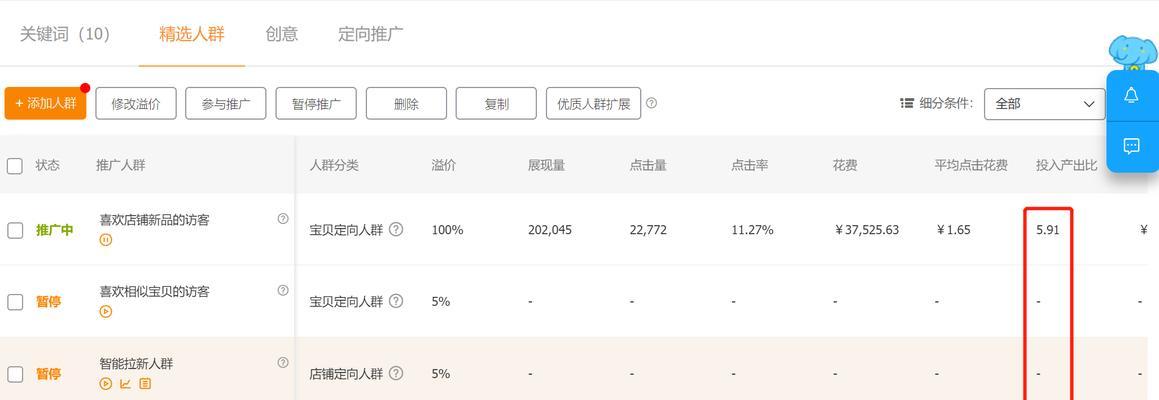This screenshot has height=400, width=1159.
Task: Check the 喜欢店铺新品的访客 row checkbox
Action: (x=15, y=230)
